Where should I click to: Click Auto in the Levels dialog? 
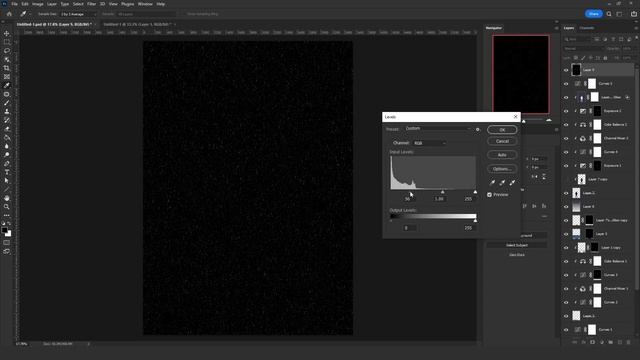pyautogui.click(x=502, y=155)
